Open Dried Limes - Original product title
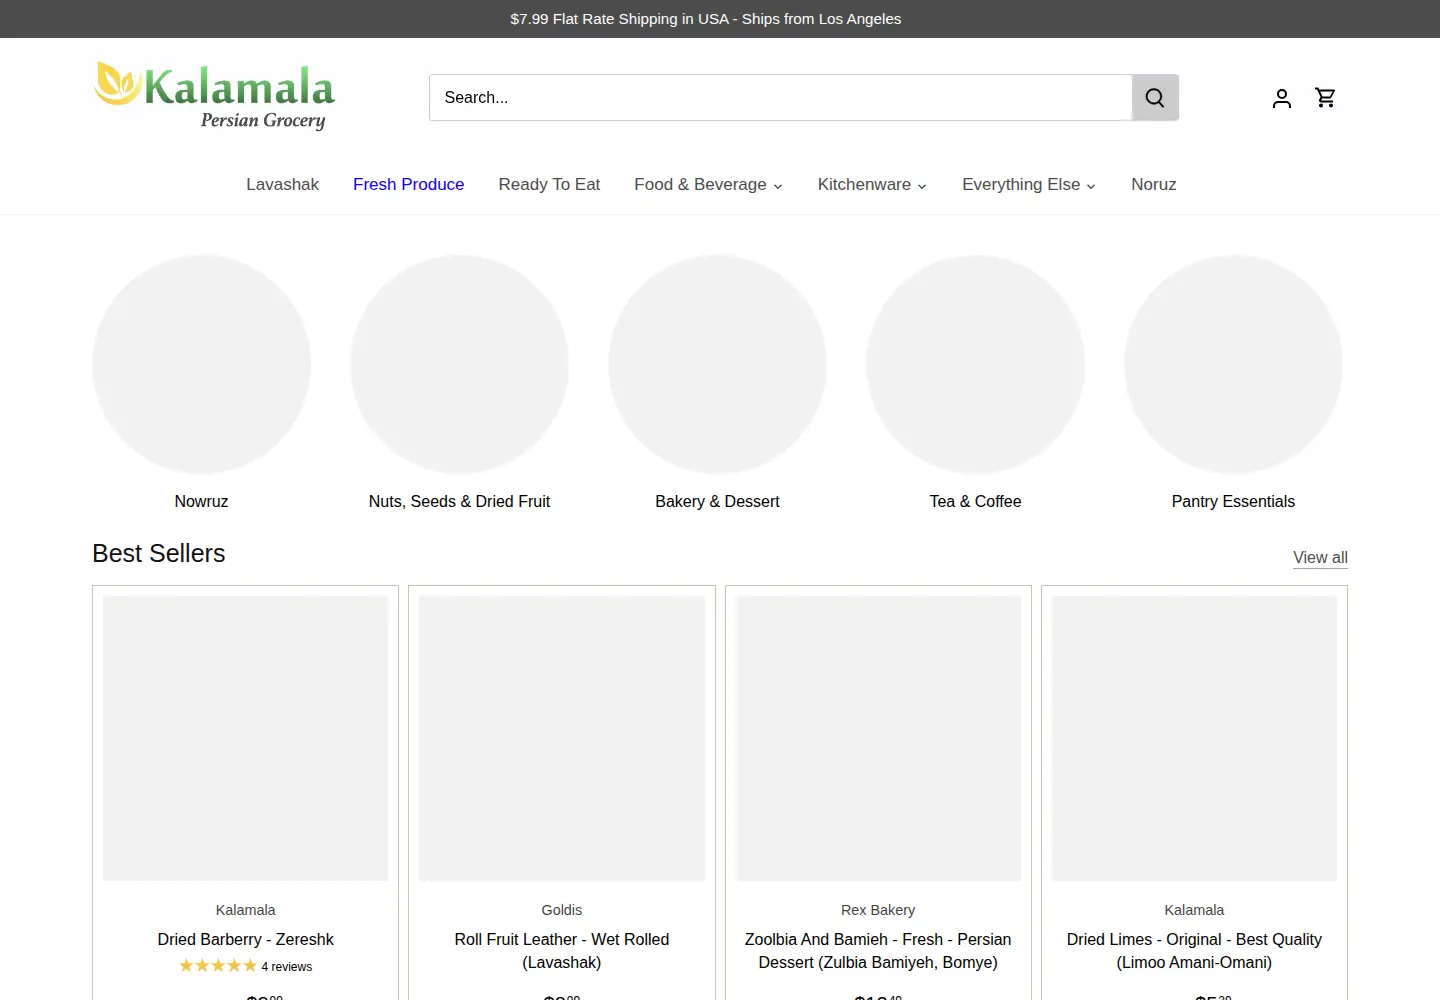Screen dimensions: 1440x1000 (1194, 951)
